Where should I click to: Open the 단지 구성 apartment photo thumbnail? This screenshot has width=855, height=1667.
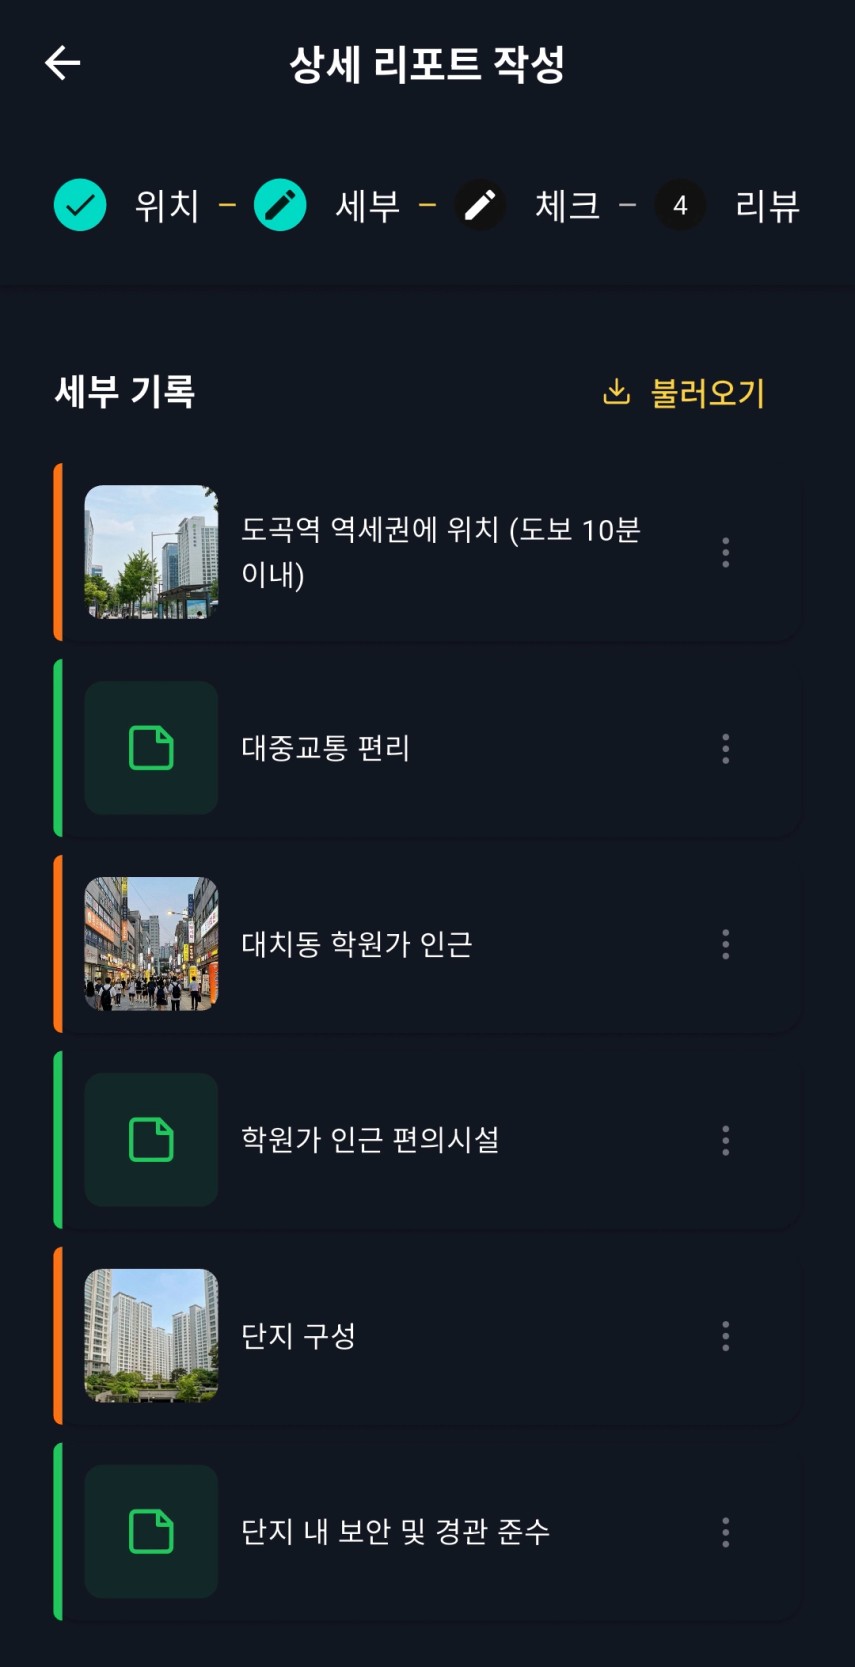[151, 1336]
